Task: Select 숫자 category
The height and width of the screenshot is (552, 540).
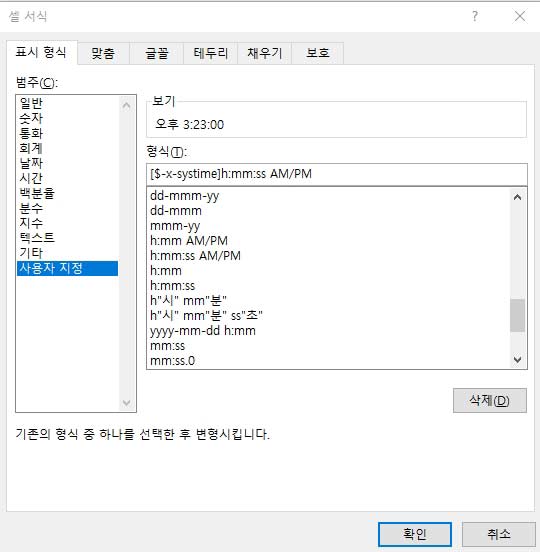Action: tap(67, 118)
